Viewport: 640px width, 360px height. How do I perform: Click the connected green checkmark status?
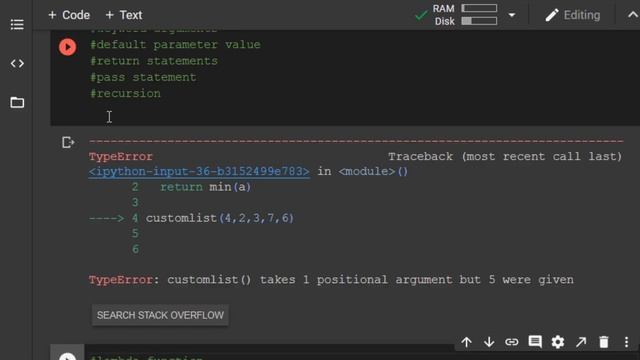point(421,16)
